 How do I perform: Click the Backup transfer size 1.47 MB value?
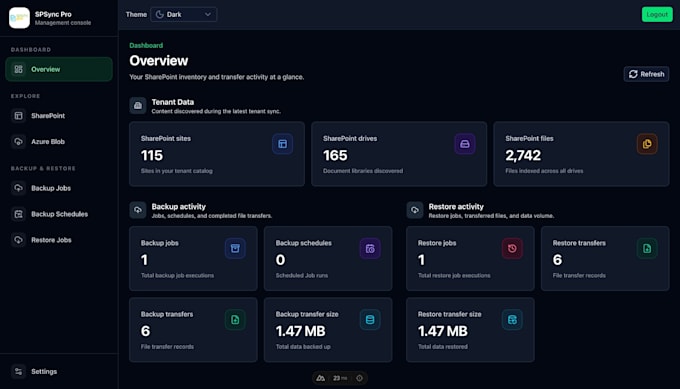click(x=301, y=331)
